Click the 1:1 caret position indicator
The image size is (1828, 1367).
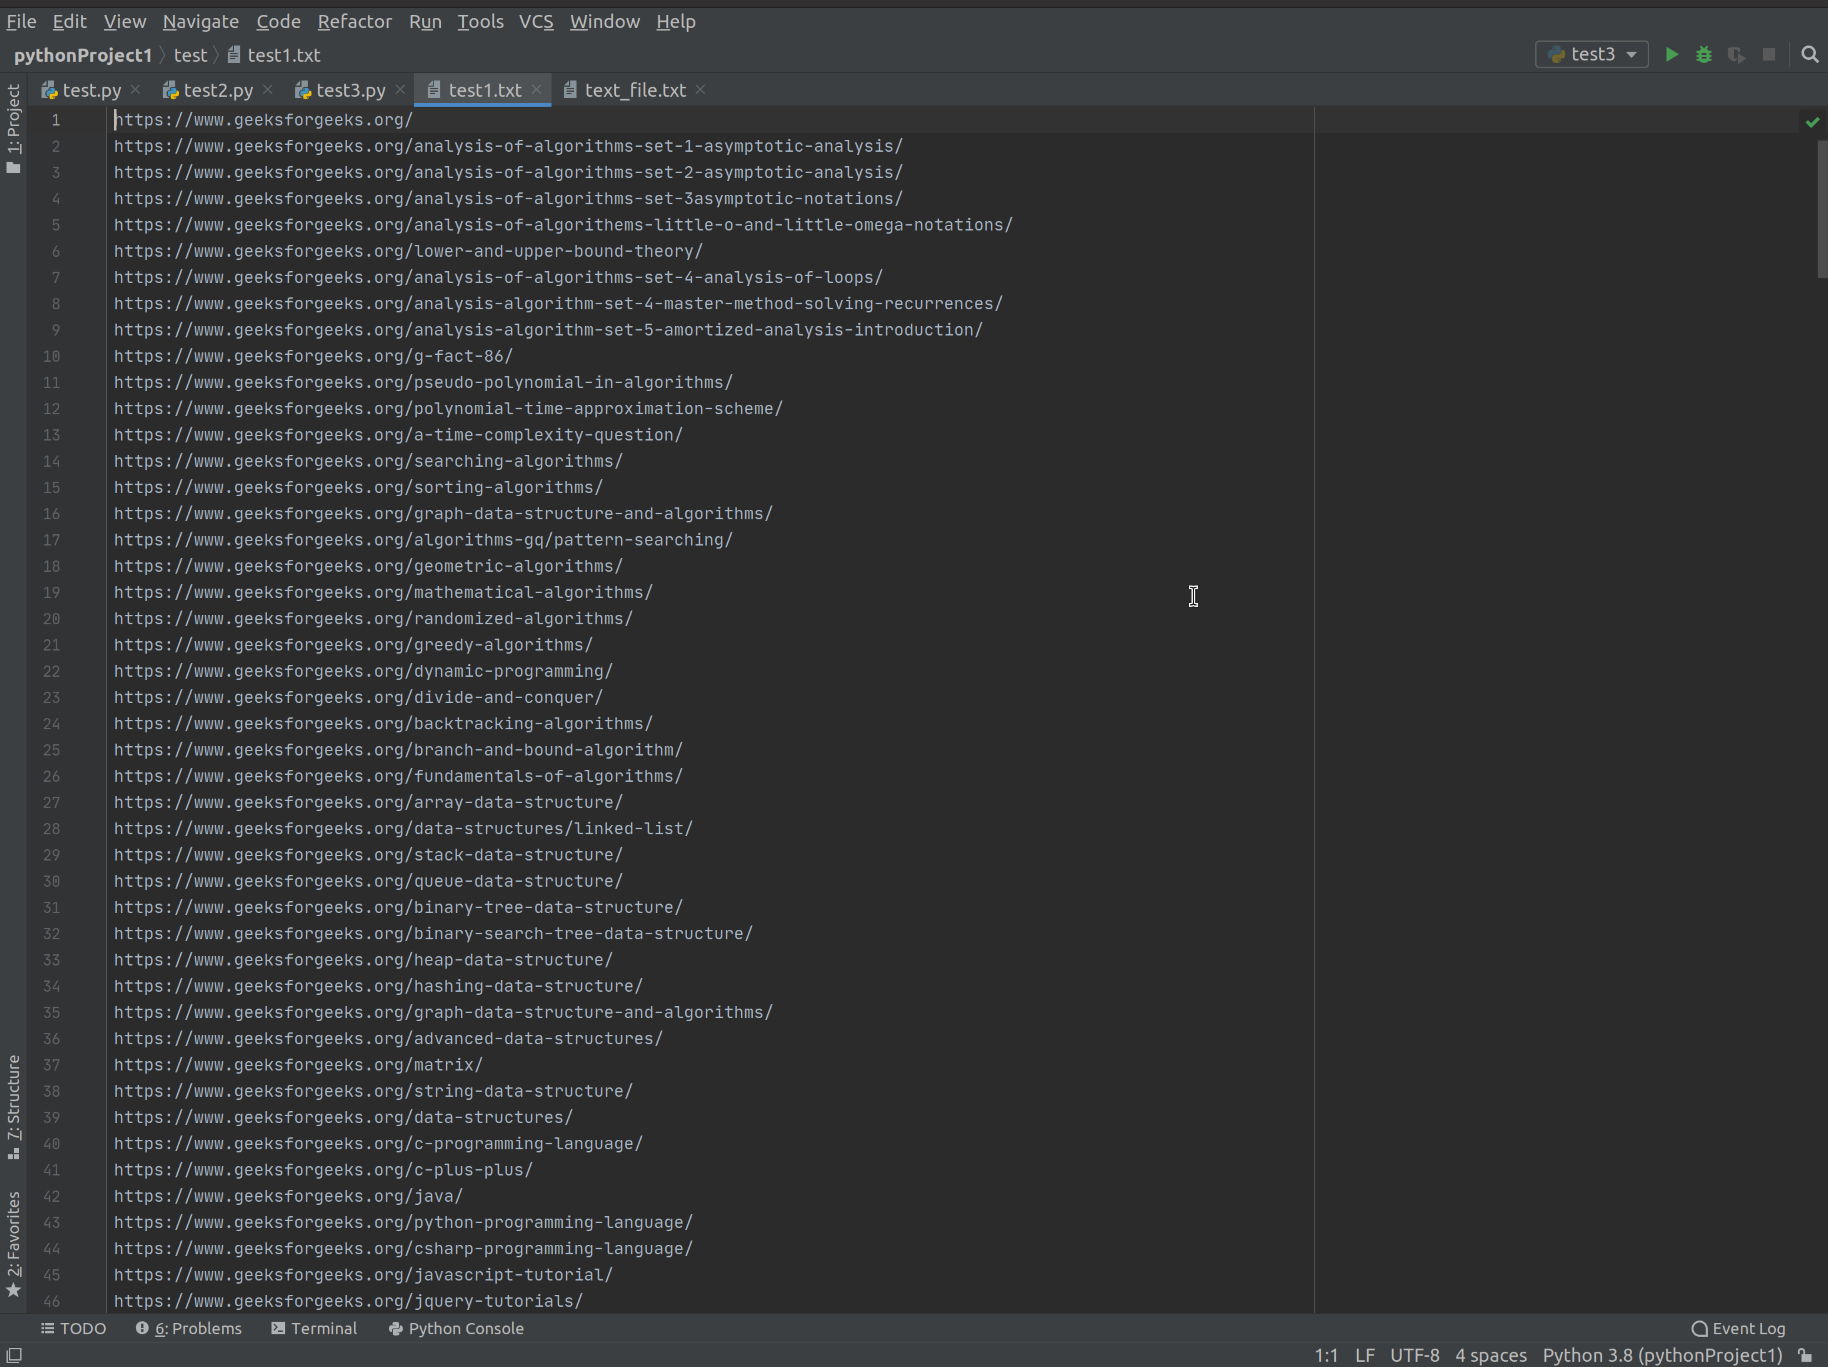pos(1326,1355)
